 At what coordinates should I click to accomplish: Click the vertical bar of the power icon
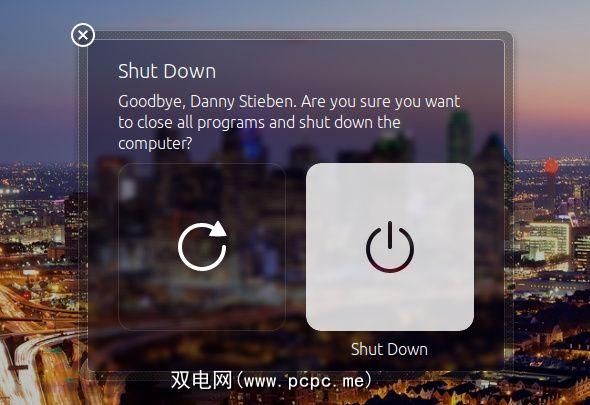(390, 235)
